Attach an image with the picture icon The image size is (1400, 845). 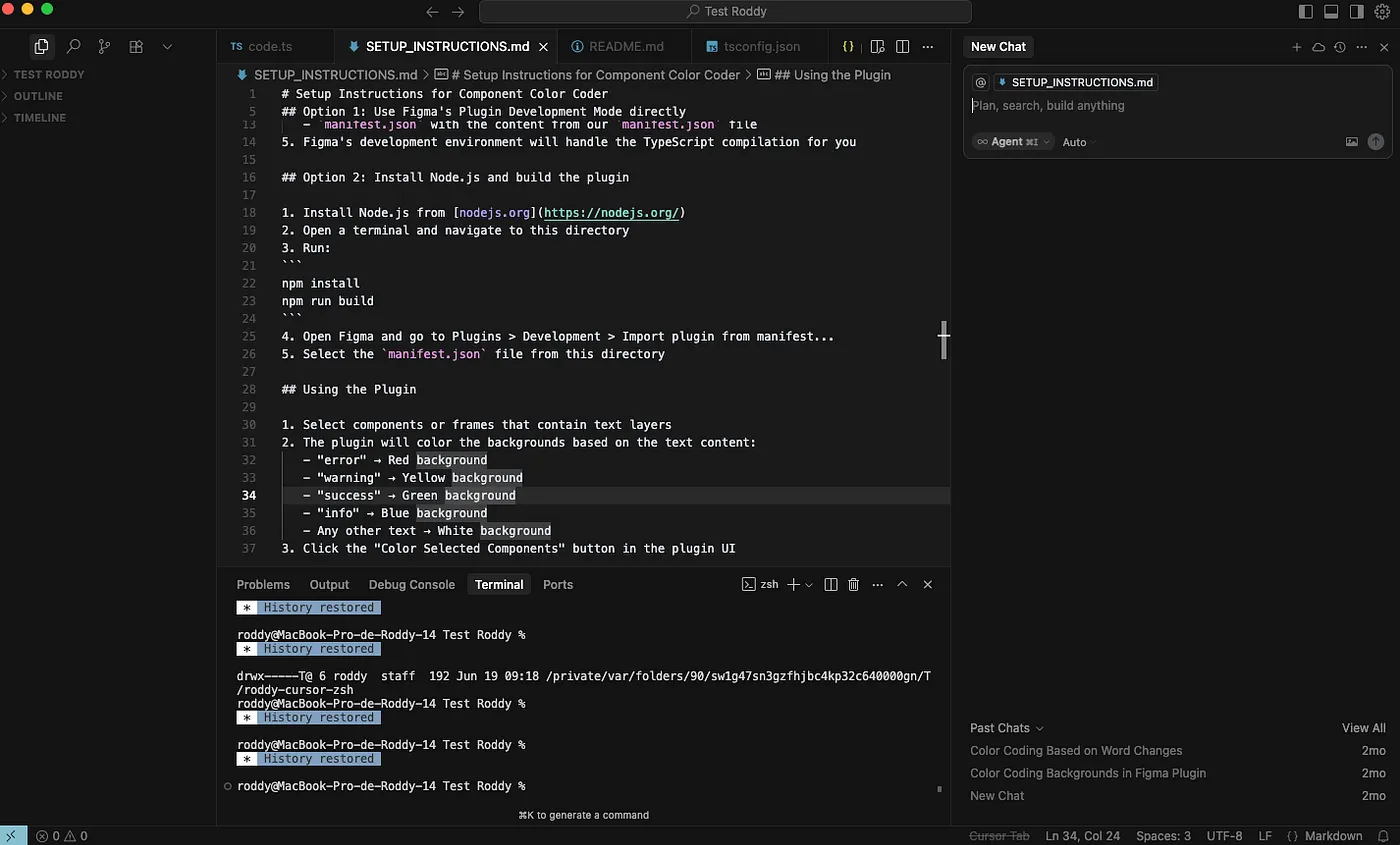point(1352,142)
